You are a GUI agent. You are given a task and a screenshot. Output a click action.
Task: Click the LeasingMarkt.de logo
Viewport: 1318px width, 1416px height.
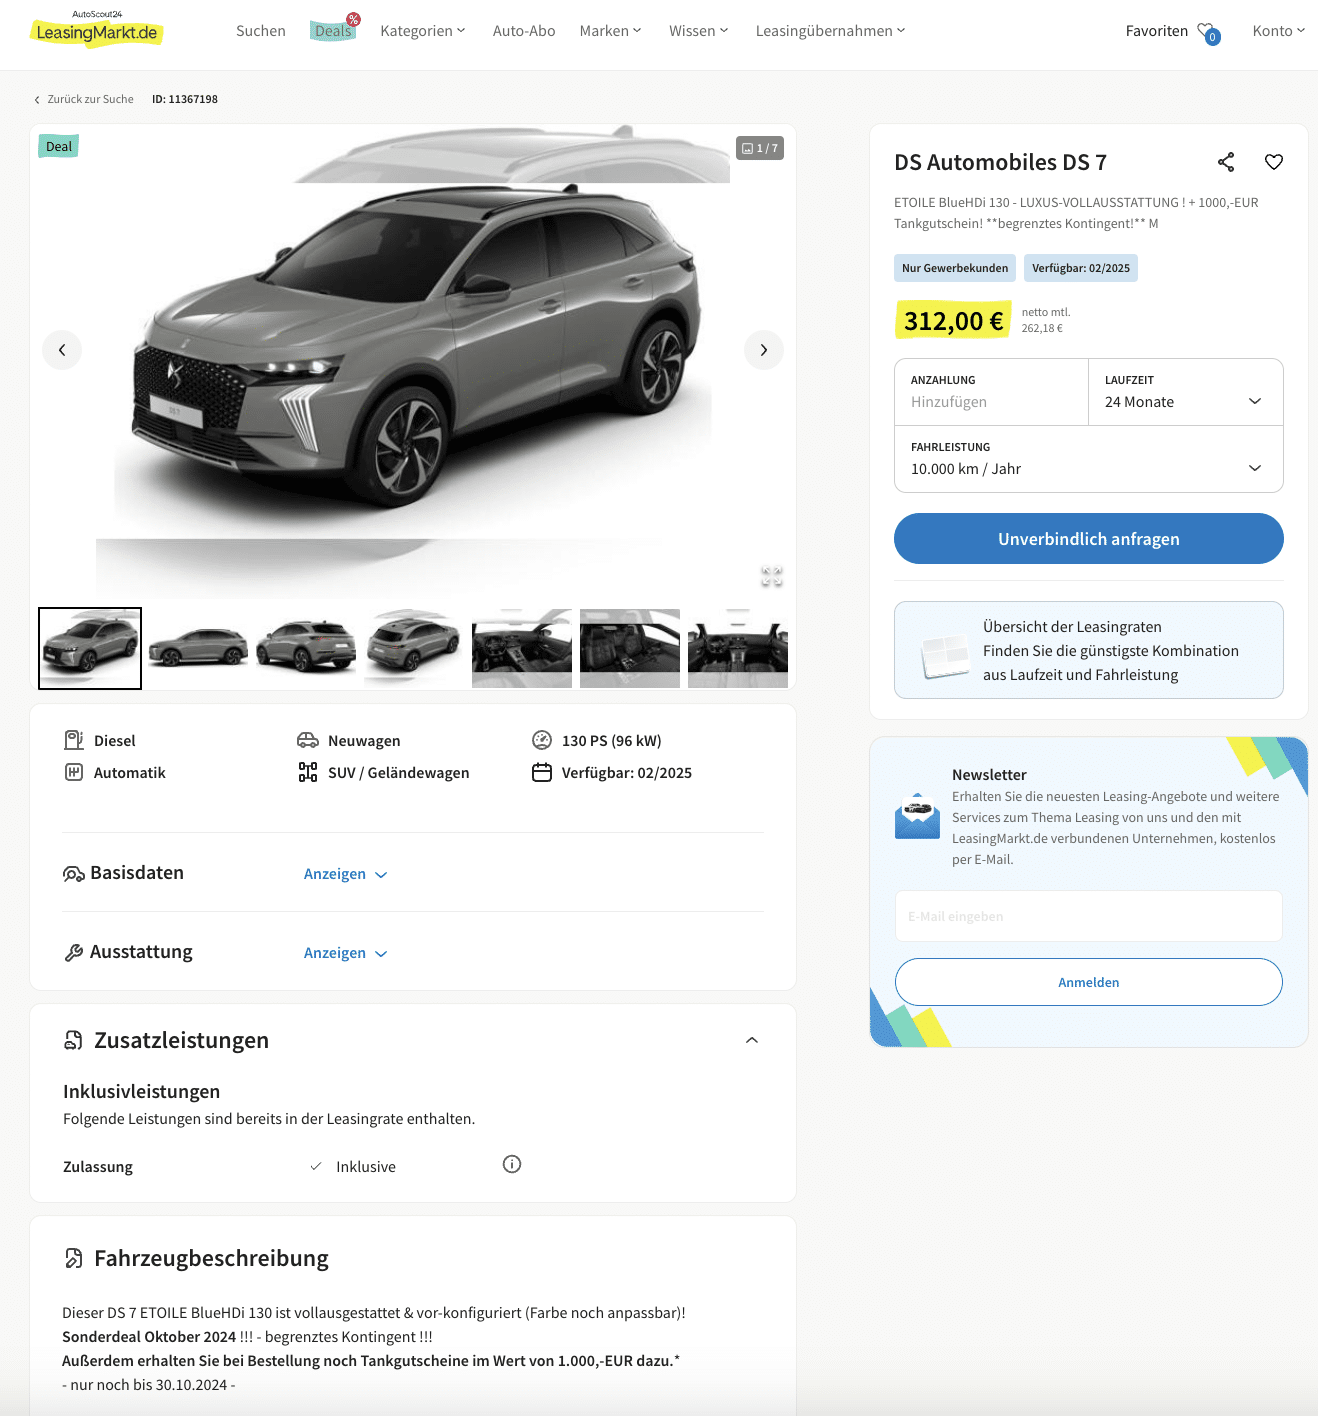pyautogui.click(x=97, y=30)
